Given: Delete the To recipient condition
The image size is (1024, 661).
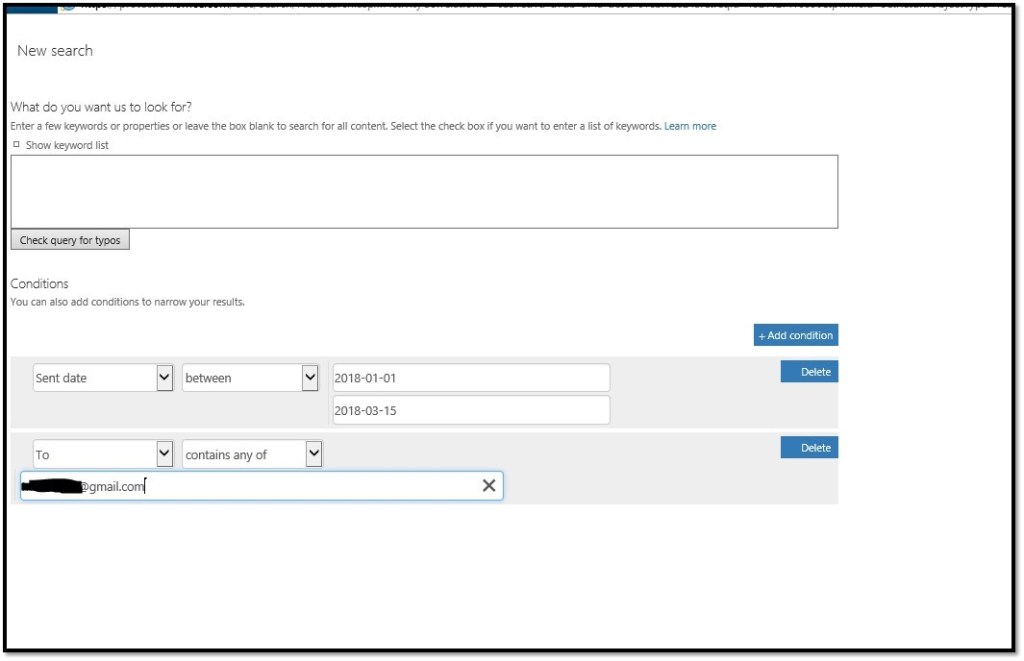Looking at the screenshot, I should pos(809,448).
